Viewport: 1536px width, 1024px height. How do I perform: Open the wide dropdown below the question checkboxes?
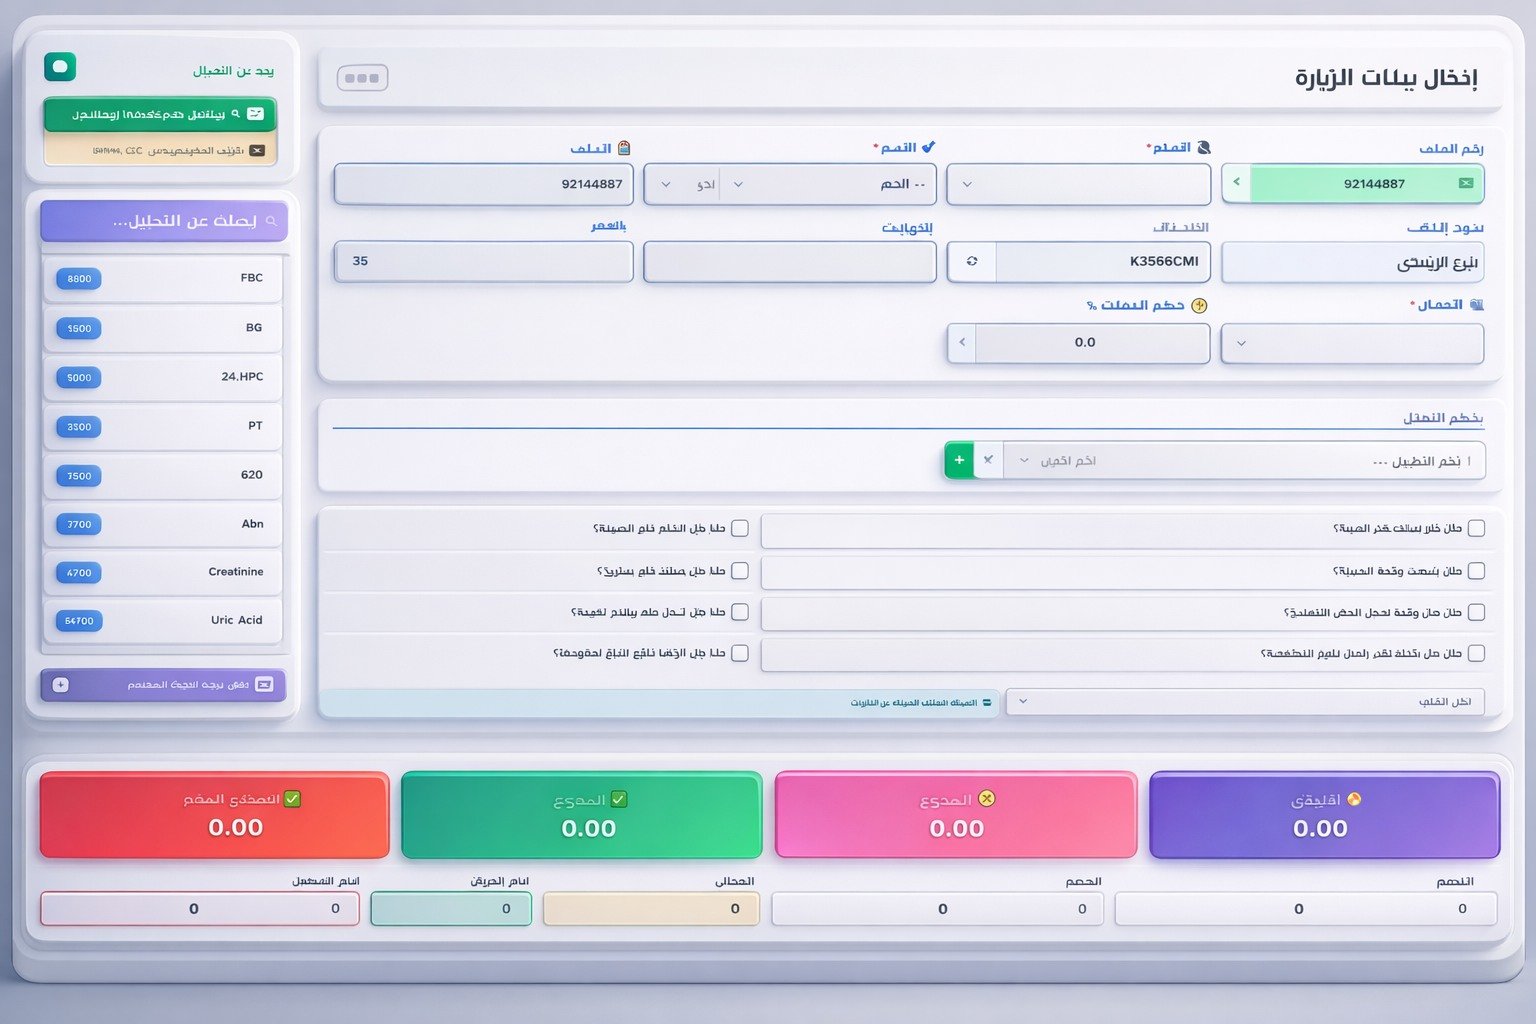click(x=1245, y=701)
